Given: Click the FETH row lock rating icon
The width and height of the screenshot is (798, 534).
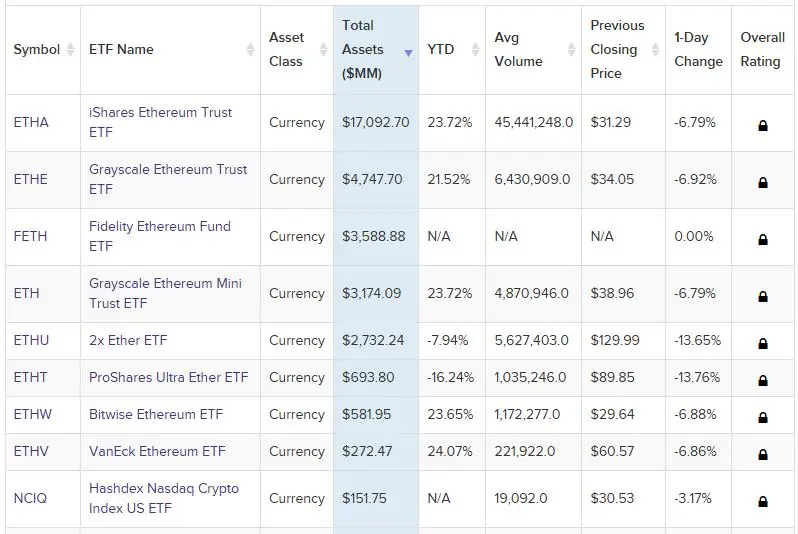Looking at the screenshot, I should click(x=763, y=240).
